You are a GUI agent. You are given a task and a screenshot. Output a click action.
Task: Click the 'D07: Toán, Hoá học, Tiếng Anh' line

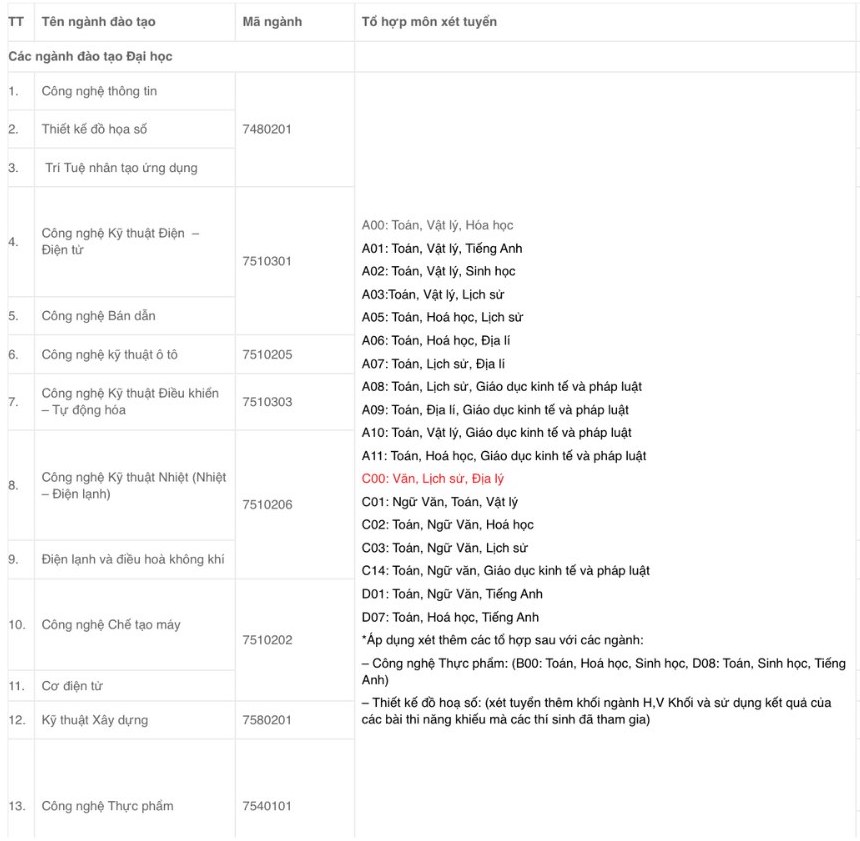[x=450, y=617]
